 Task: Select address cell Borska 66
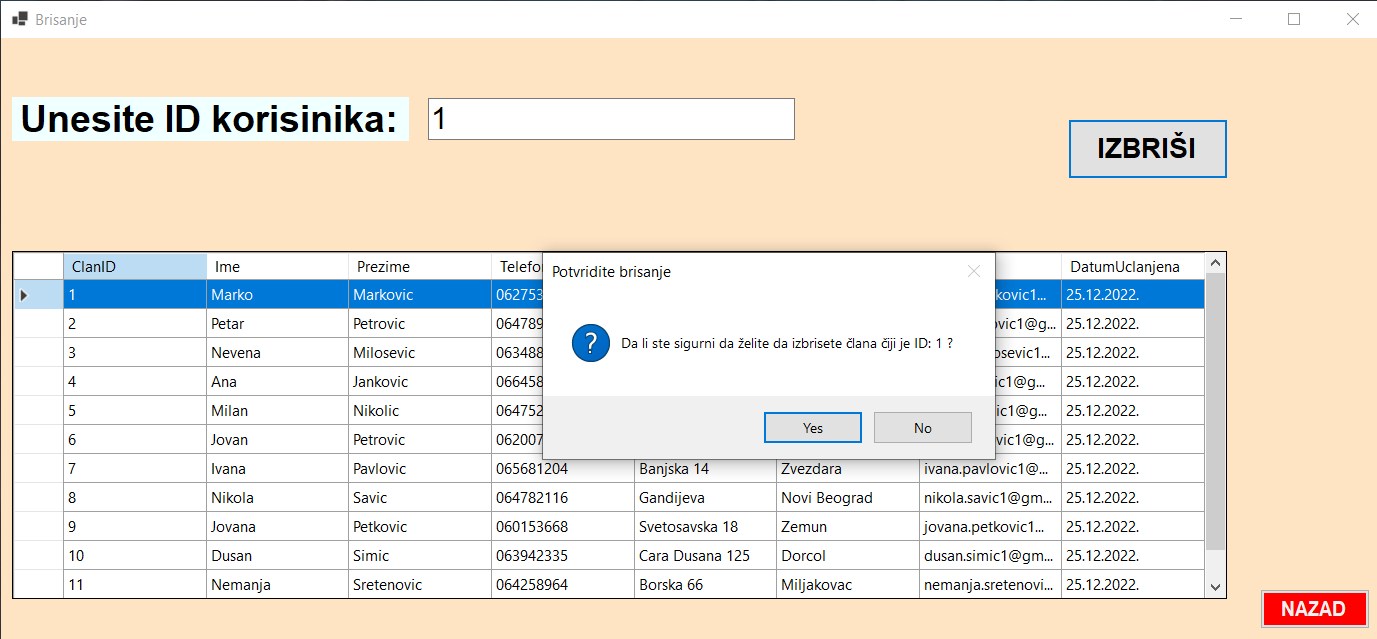tap(705, 585)
